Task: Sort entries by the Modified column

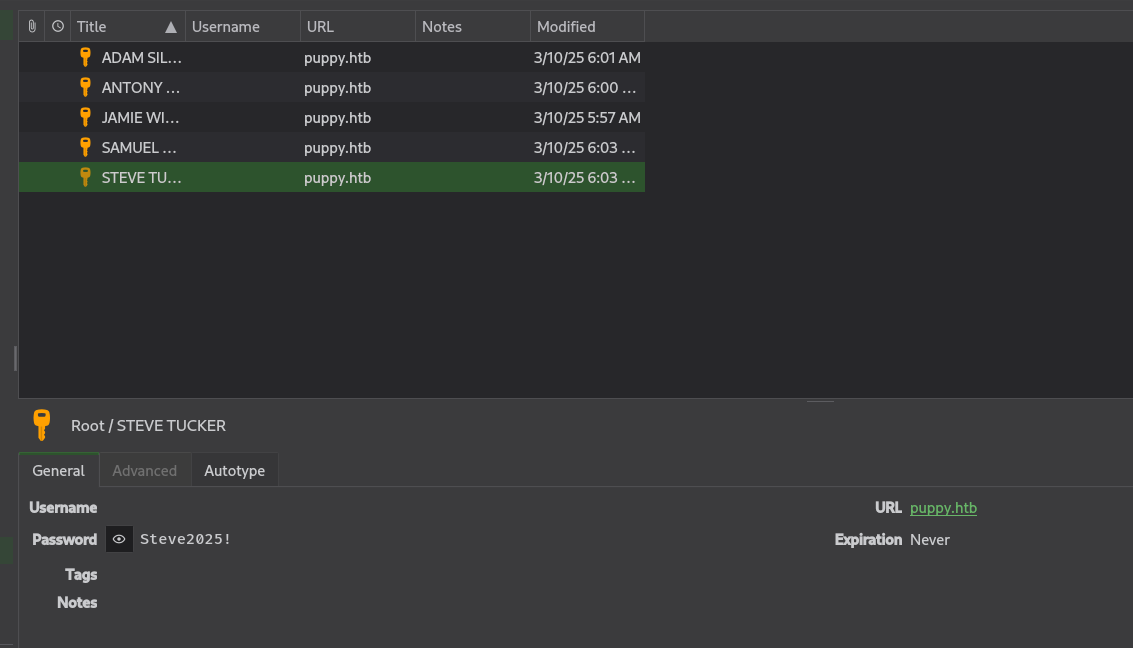Action: (x=587, y=27)
